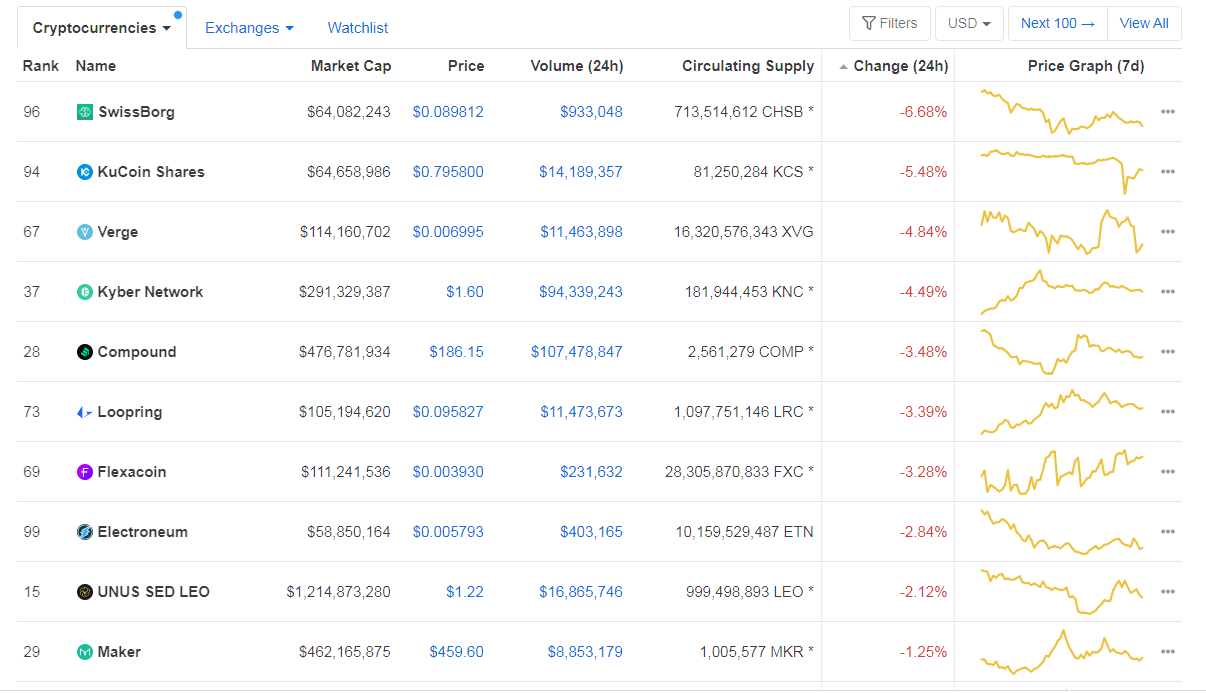Image resolution: width=1206 pixels, height=693 pixels.
Task: Open the USD currency selector
Action: (x=969, y=23)
